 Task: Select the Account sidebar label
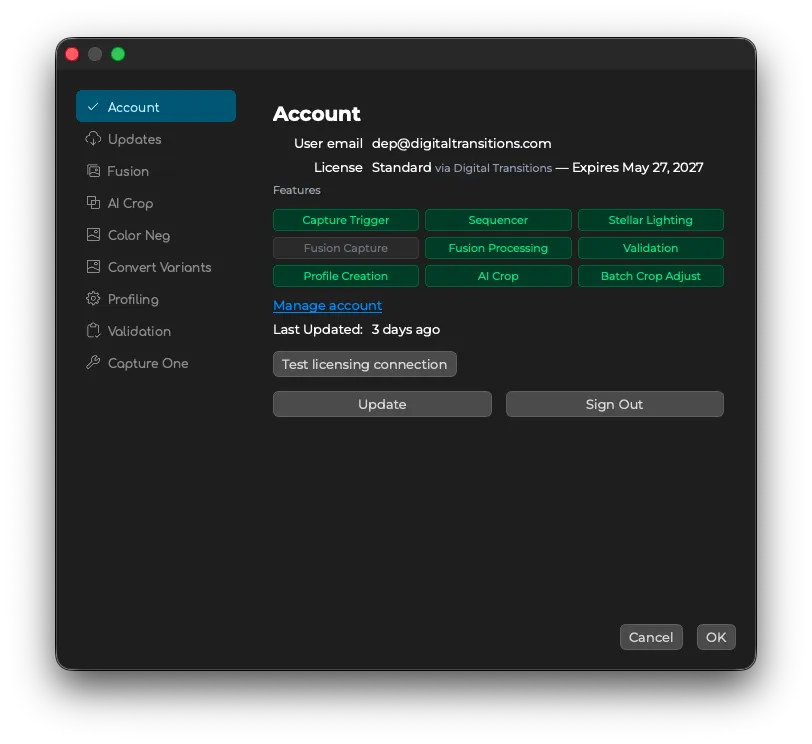(134, 107)
